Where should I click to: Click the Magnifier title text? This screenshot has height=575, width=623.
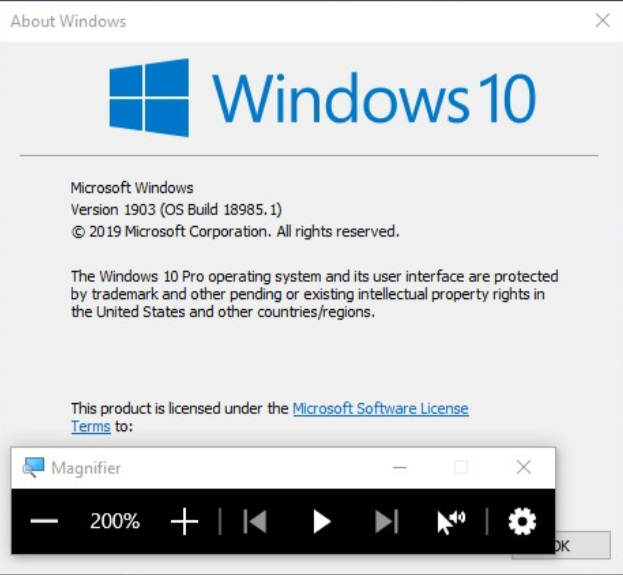pyautogui.click(x=86, y=468)
